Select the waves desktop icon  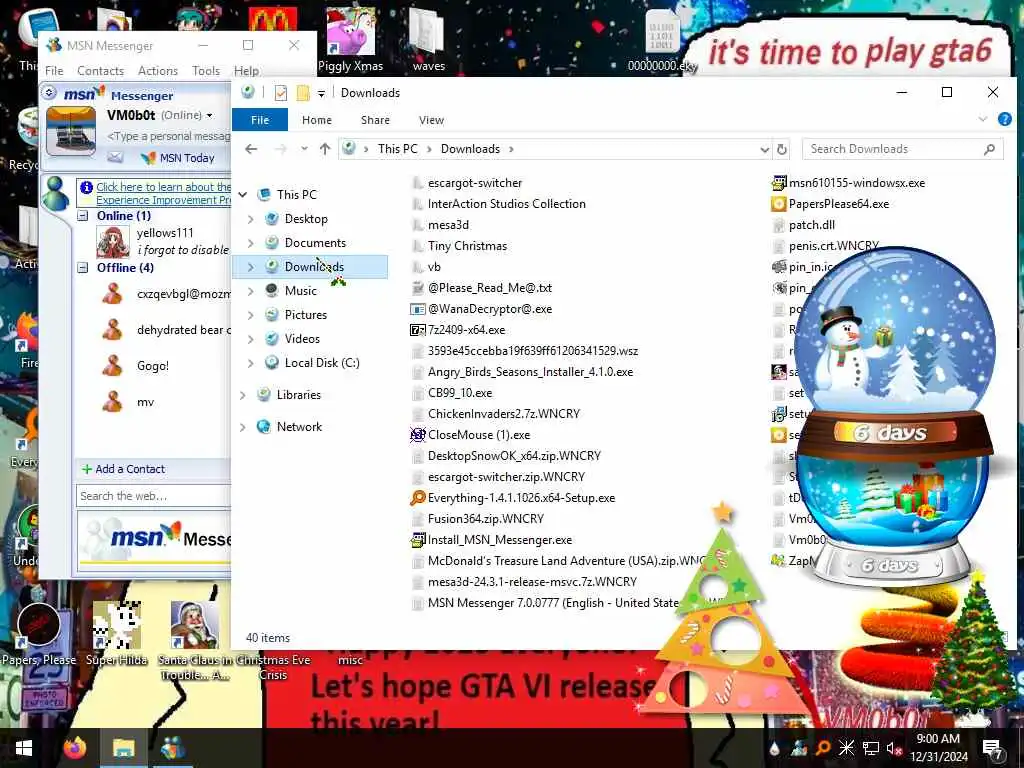[x=428, y=40]
